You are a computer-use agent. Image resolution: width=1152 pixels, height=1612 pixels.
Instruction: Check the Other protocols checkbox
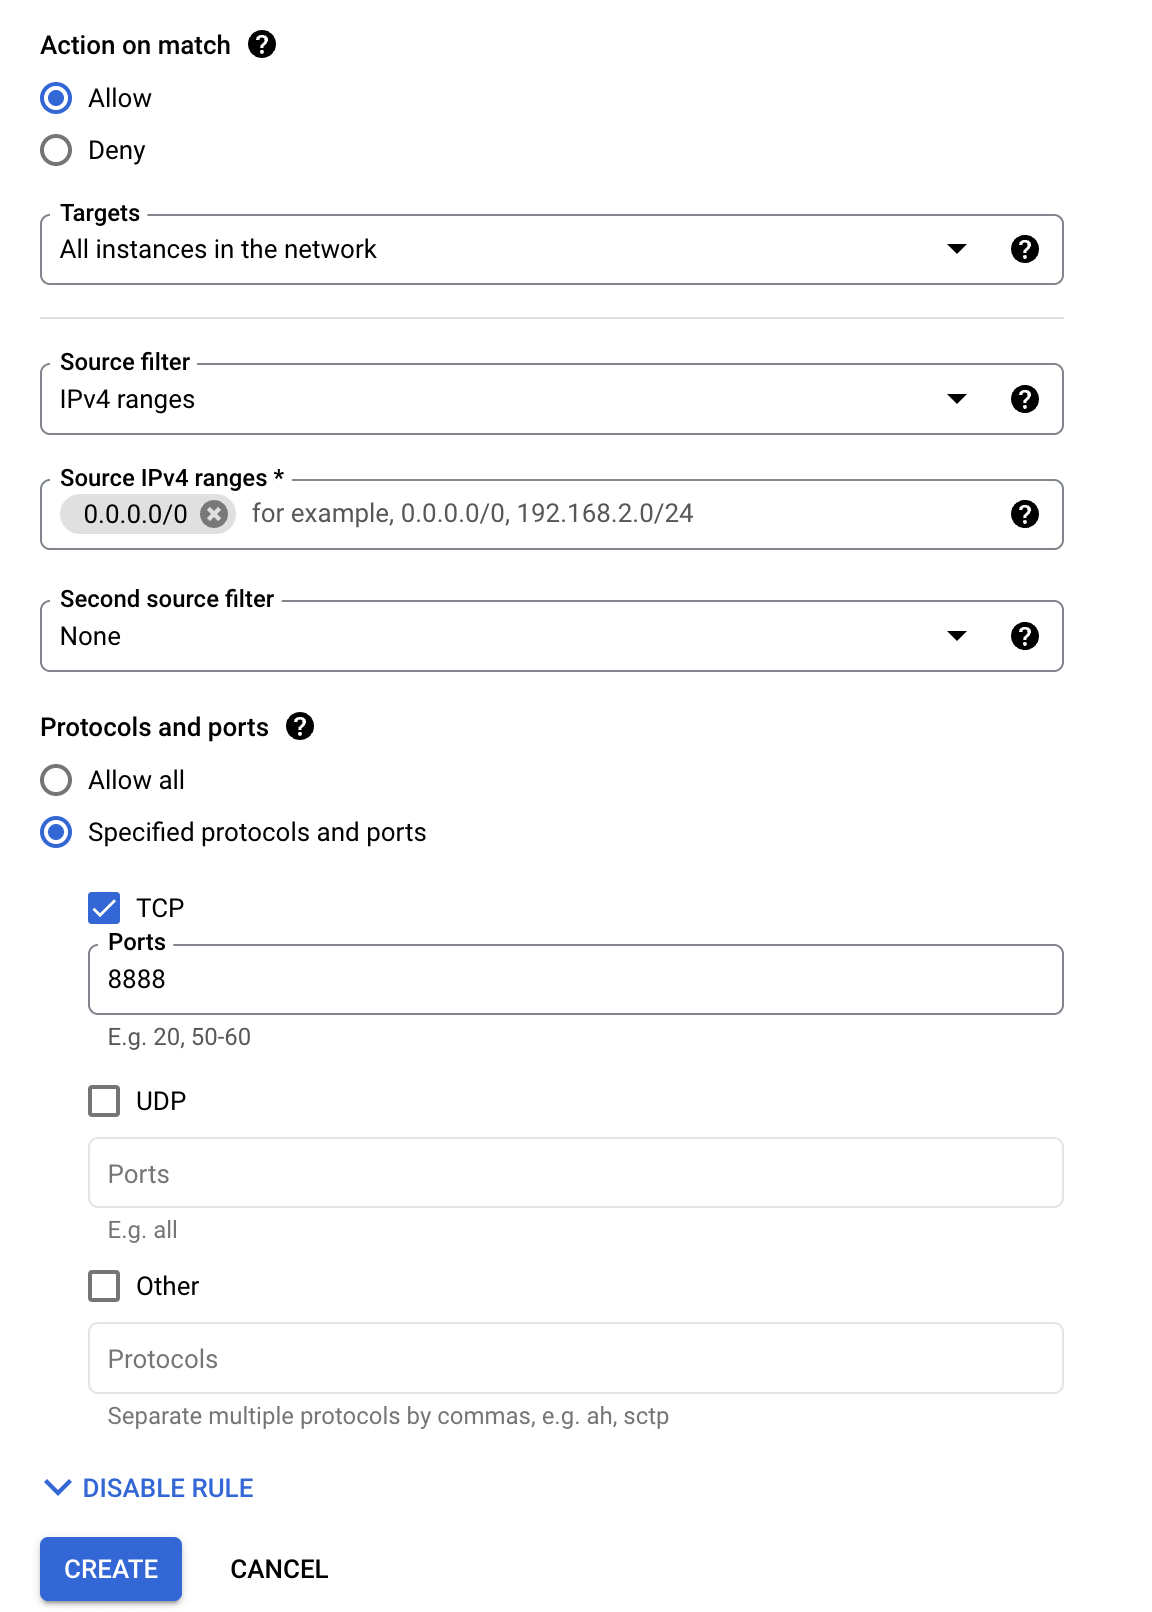click(x=103, y=1286)
